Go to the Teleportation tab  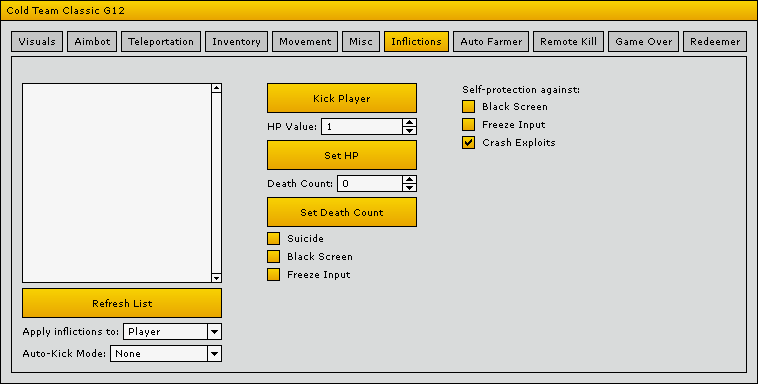[161, 42]
